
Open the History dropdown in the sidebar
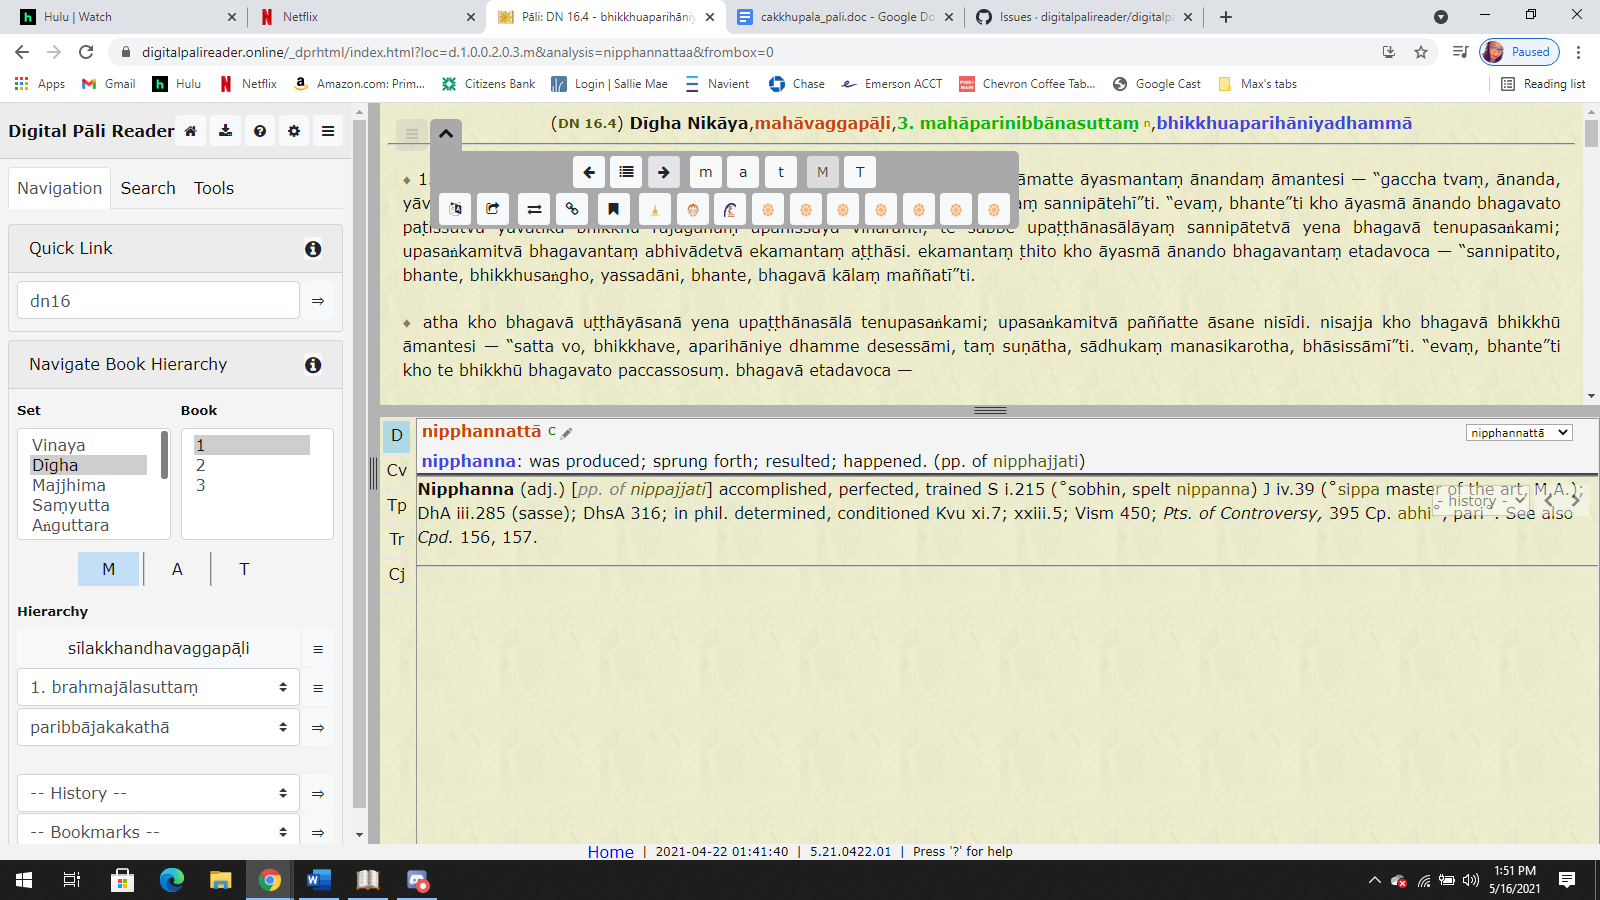157,792
